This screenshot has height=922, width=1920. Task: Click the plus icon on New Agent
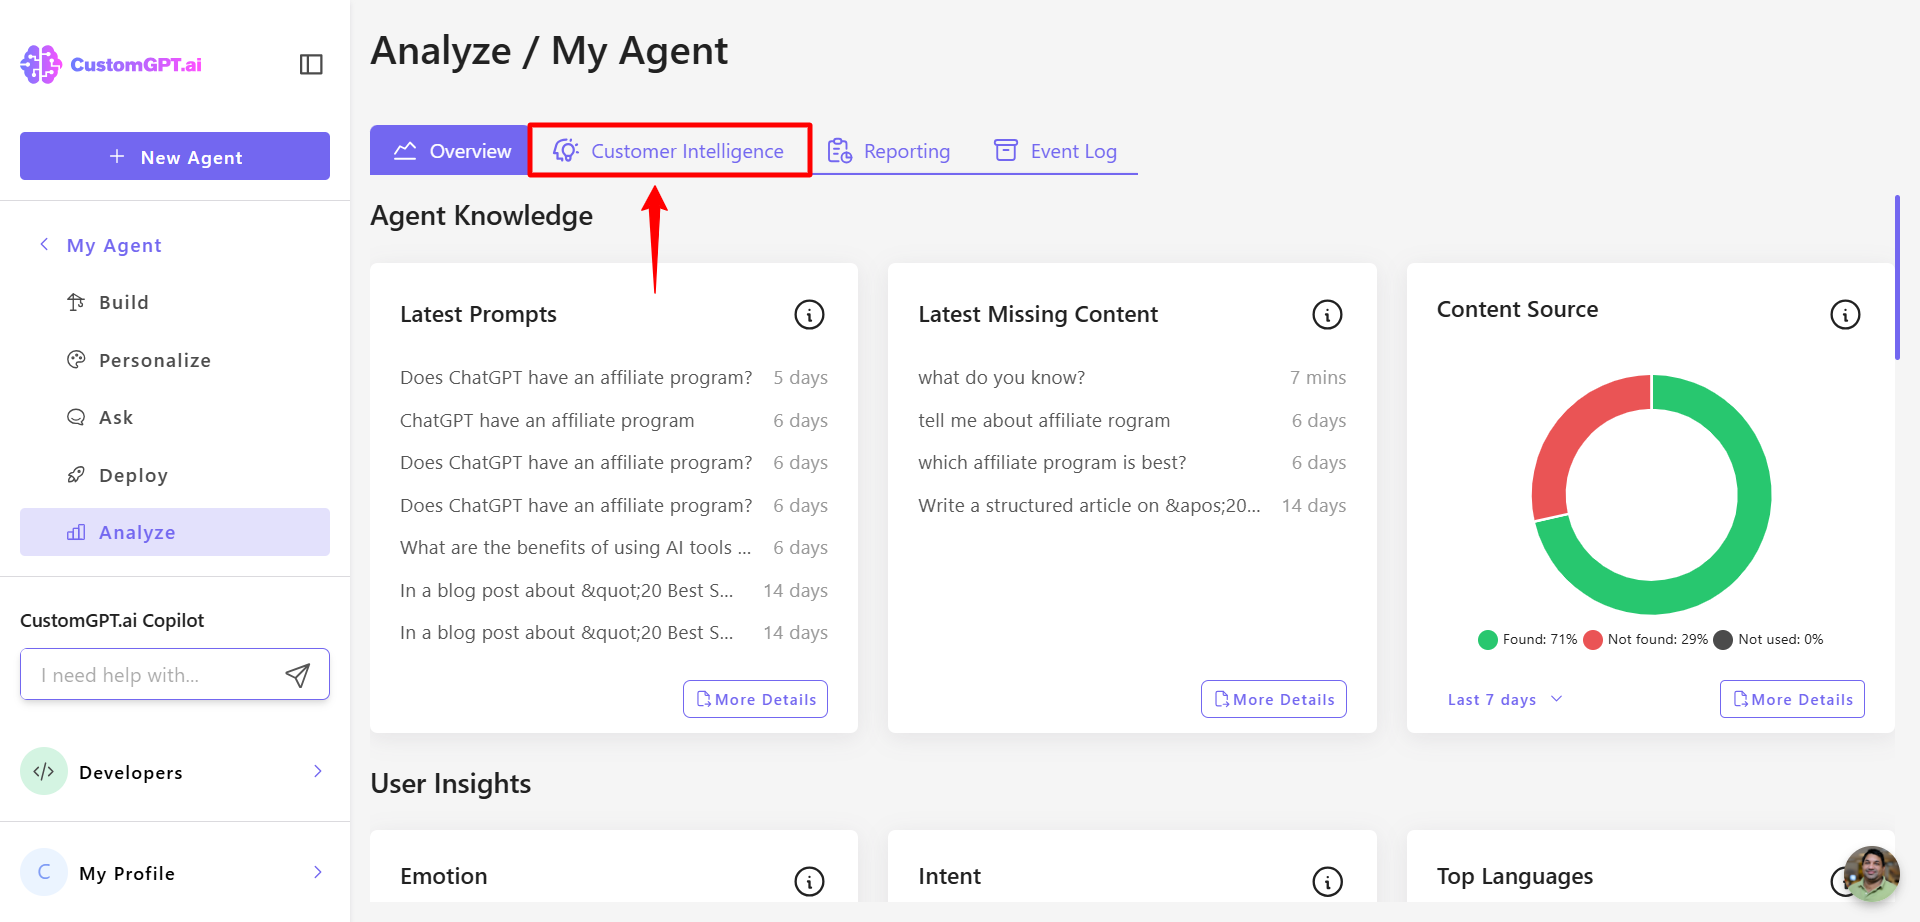pos(117,157)
